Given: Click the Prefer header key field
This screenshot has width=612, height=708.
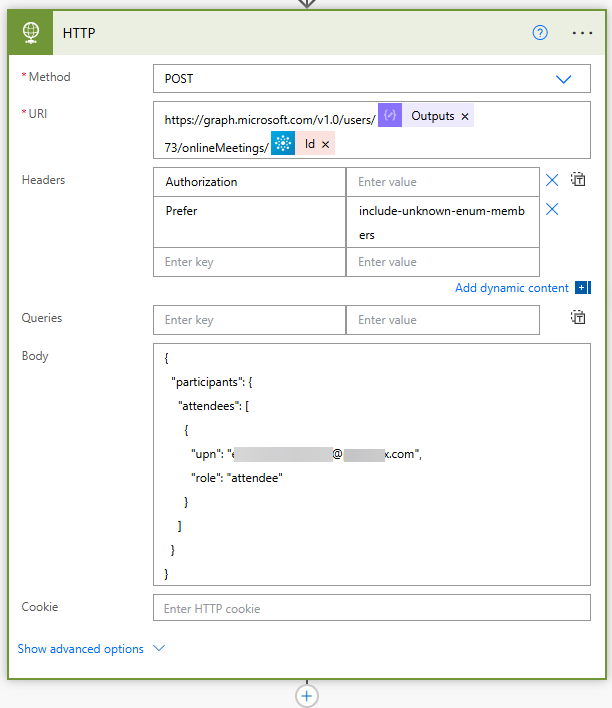Looking at the screenshot, I should [249, 222].
